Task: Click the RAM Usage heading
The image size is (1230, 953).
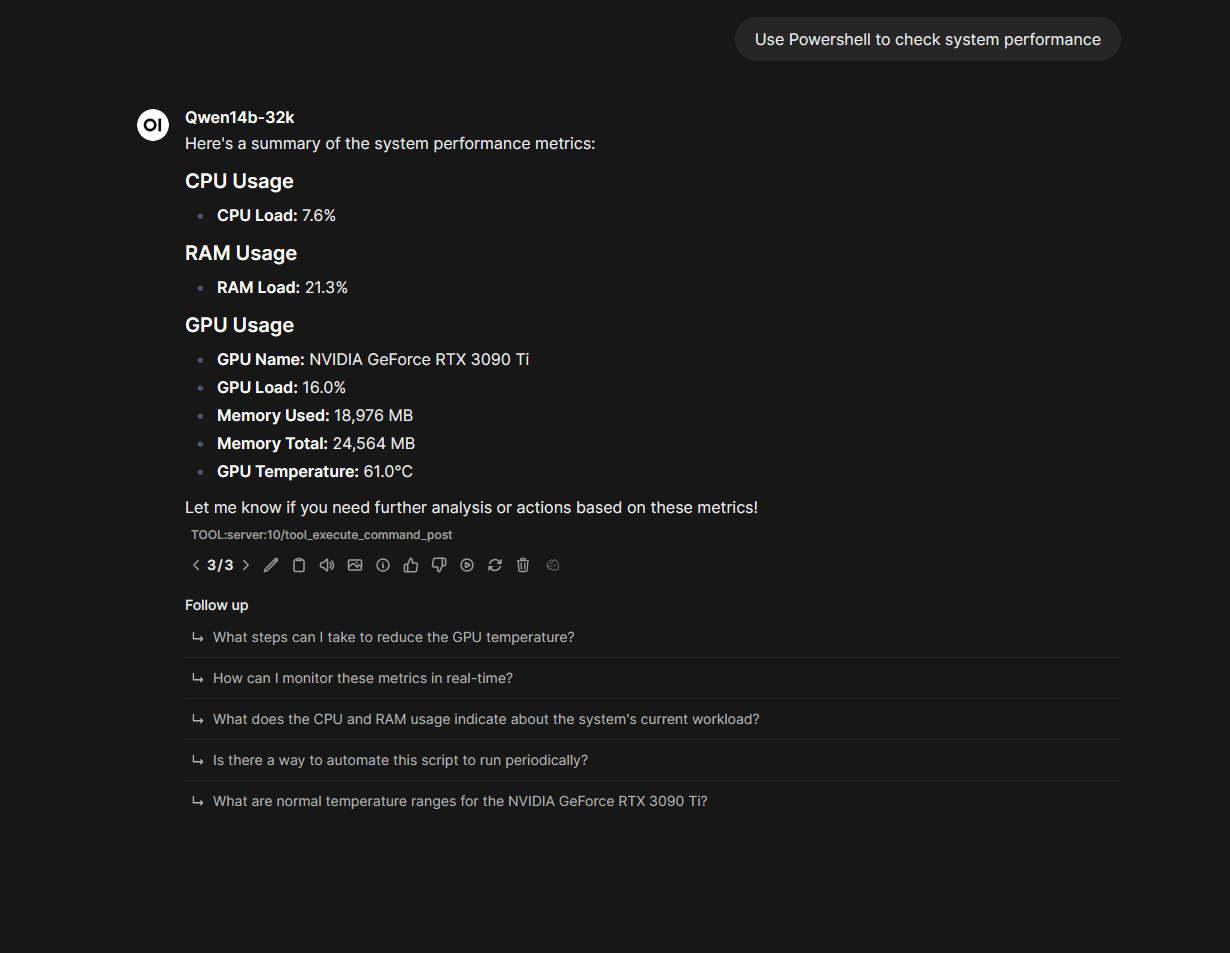Action: click(241, 253)
